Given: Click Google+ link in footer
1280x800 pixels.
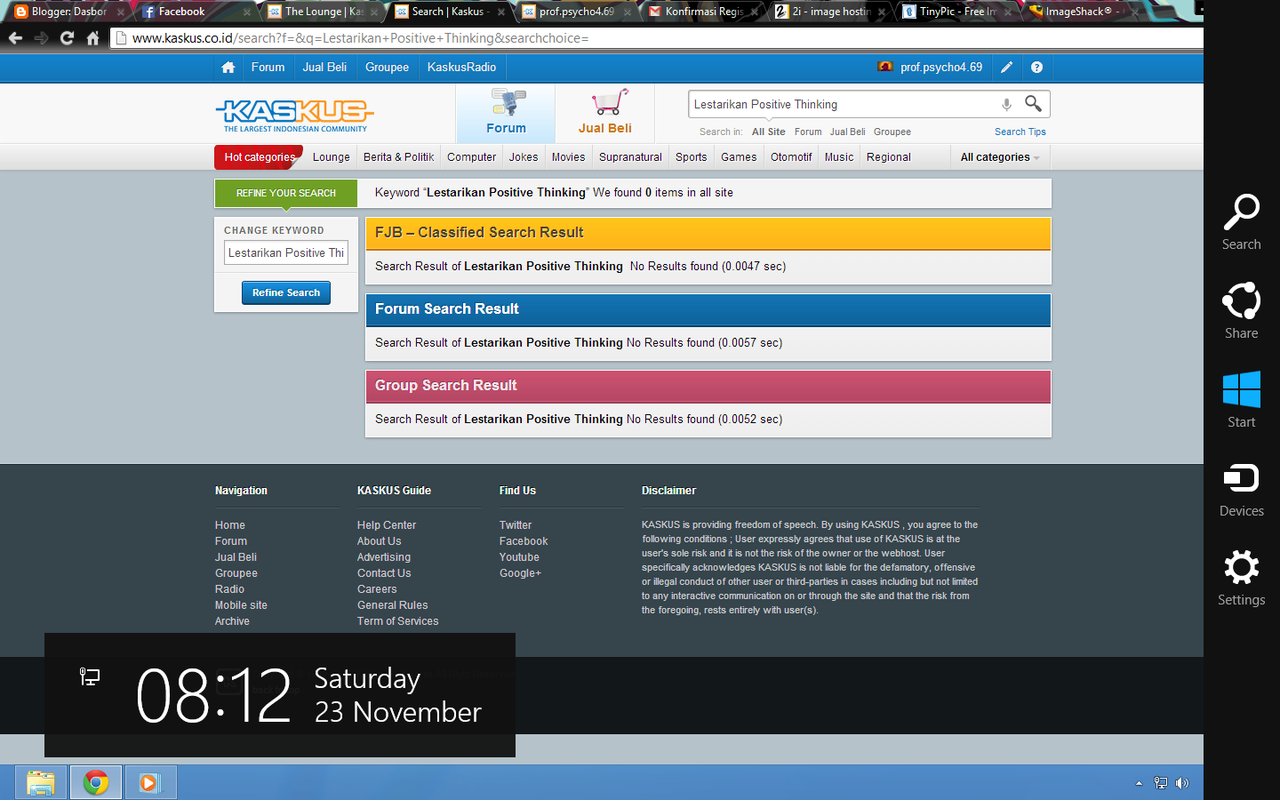Looking at the screenshot, I should click(520, 573).
